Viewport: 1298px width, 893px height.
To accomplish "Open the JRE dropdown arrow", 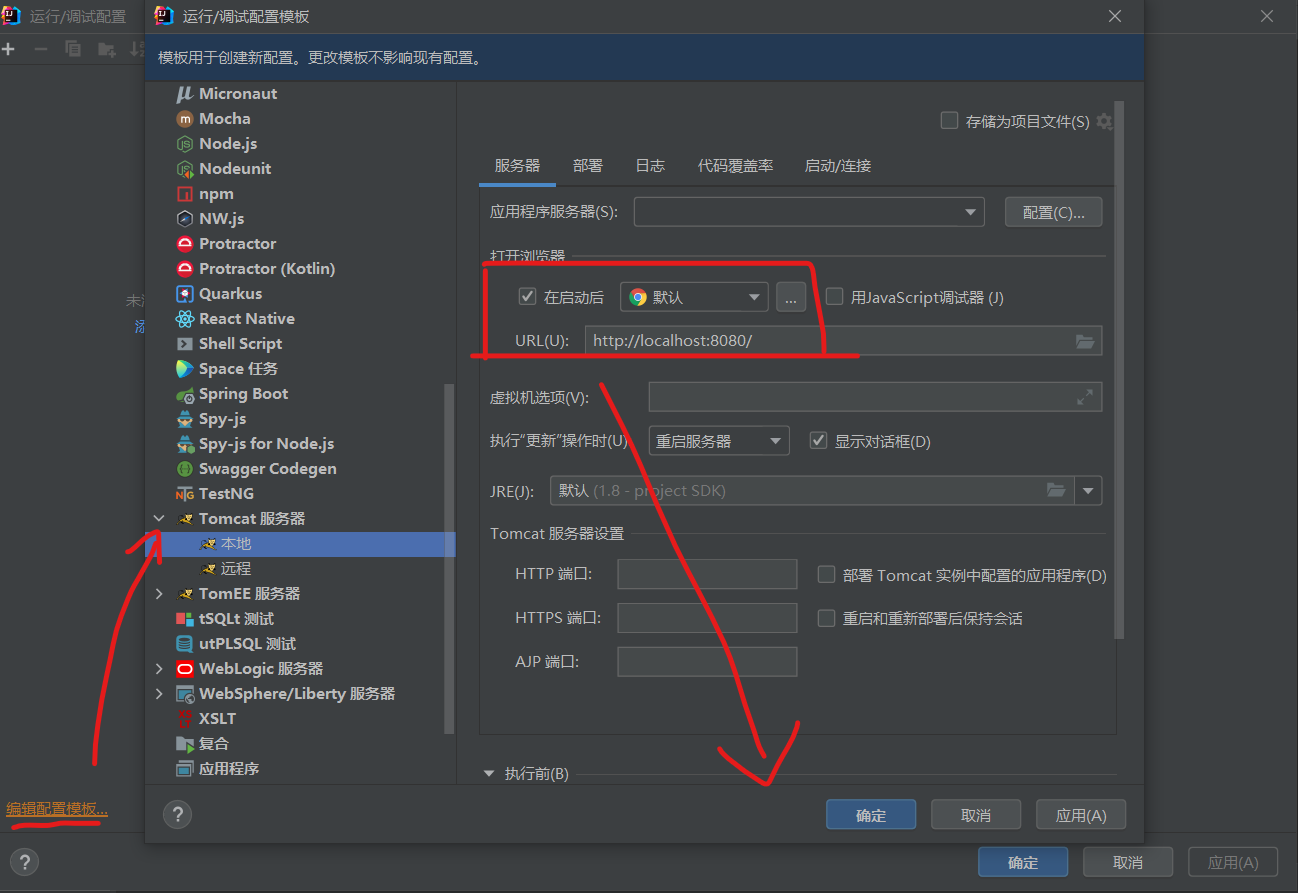I will tap(1088, 491).
